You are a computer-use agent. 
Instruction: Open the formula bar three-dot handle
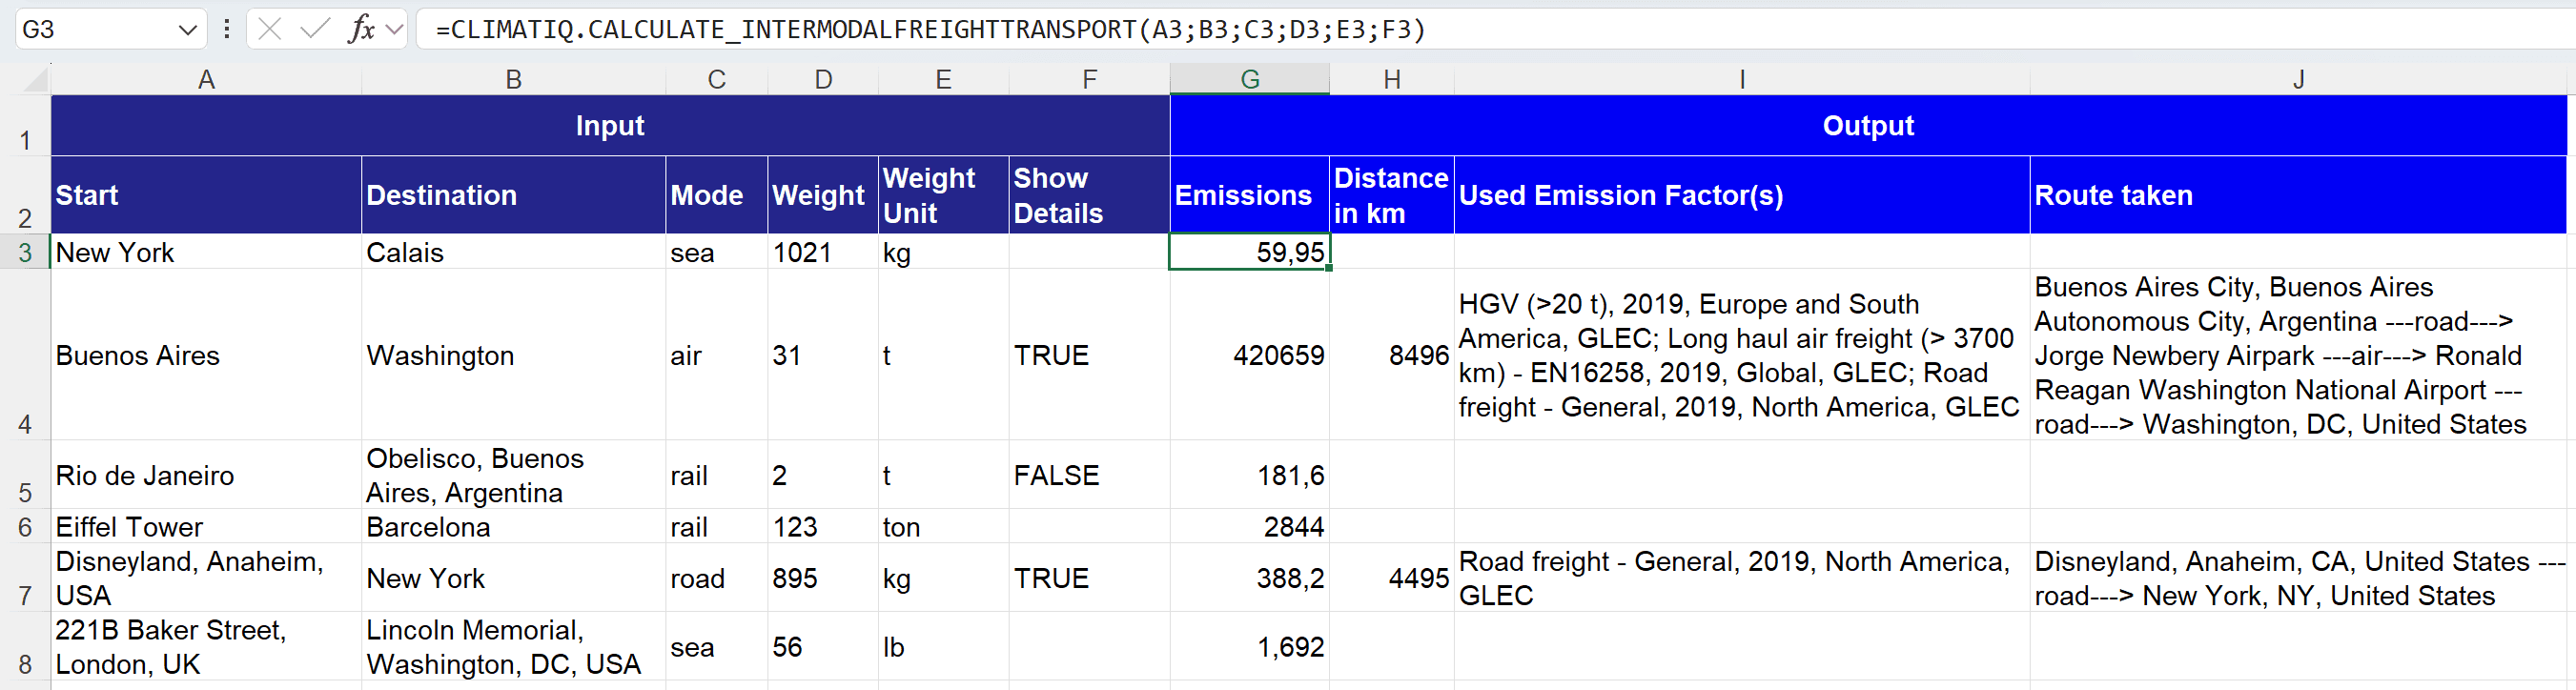coord(227,29)
